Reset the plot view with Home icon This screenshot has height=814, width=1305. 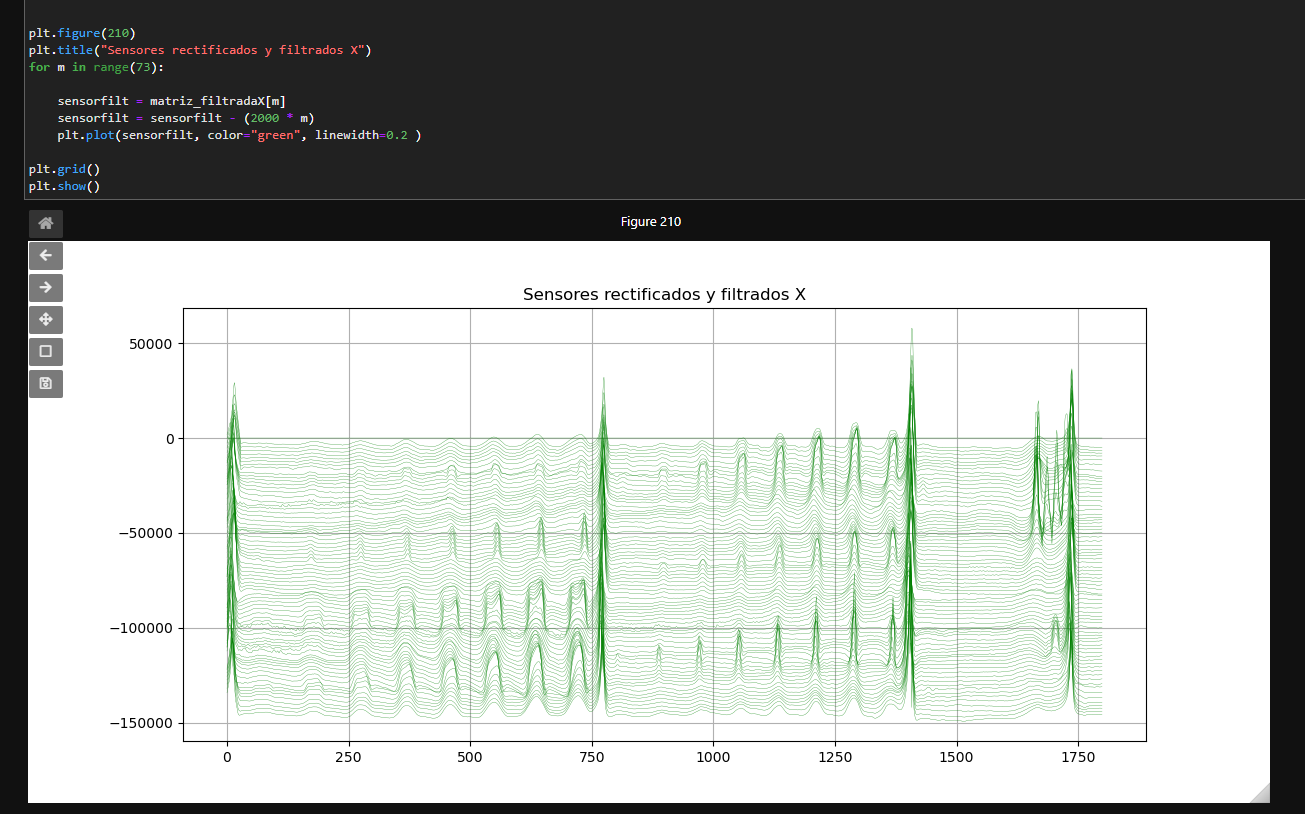[45, 224]
